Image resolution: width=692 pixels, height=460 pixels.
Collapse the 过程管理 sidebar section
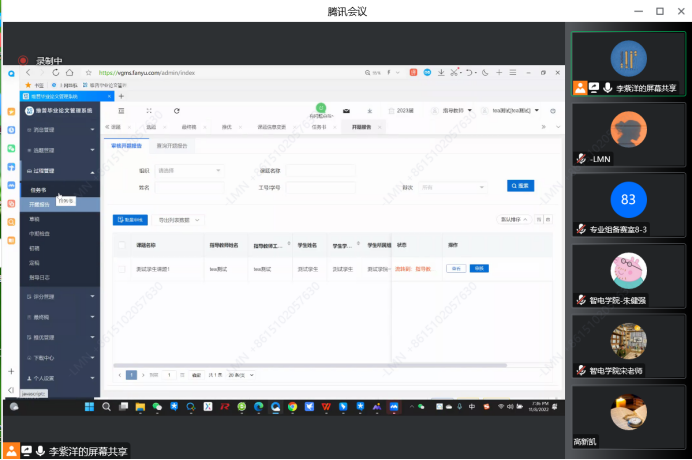[58, 172]
